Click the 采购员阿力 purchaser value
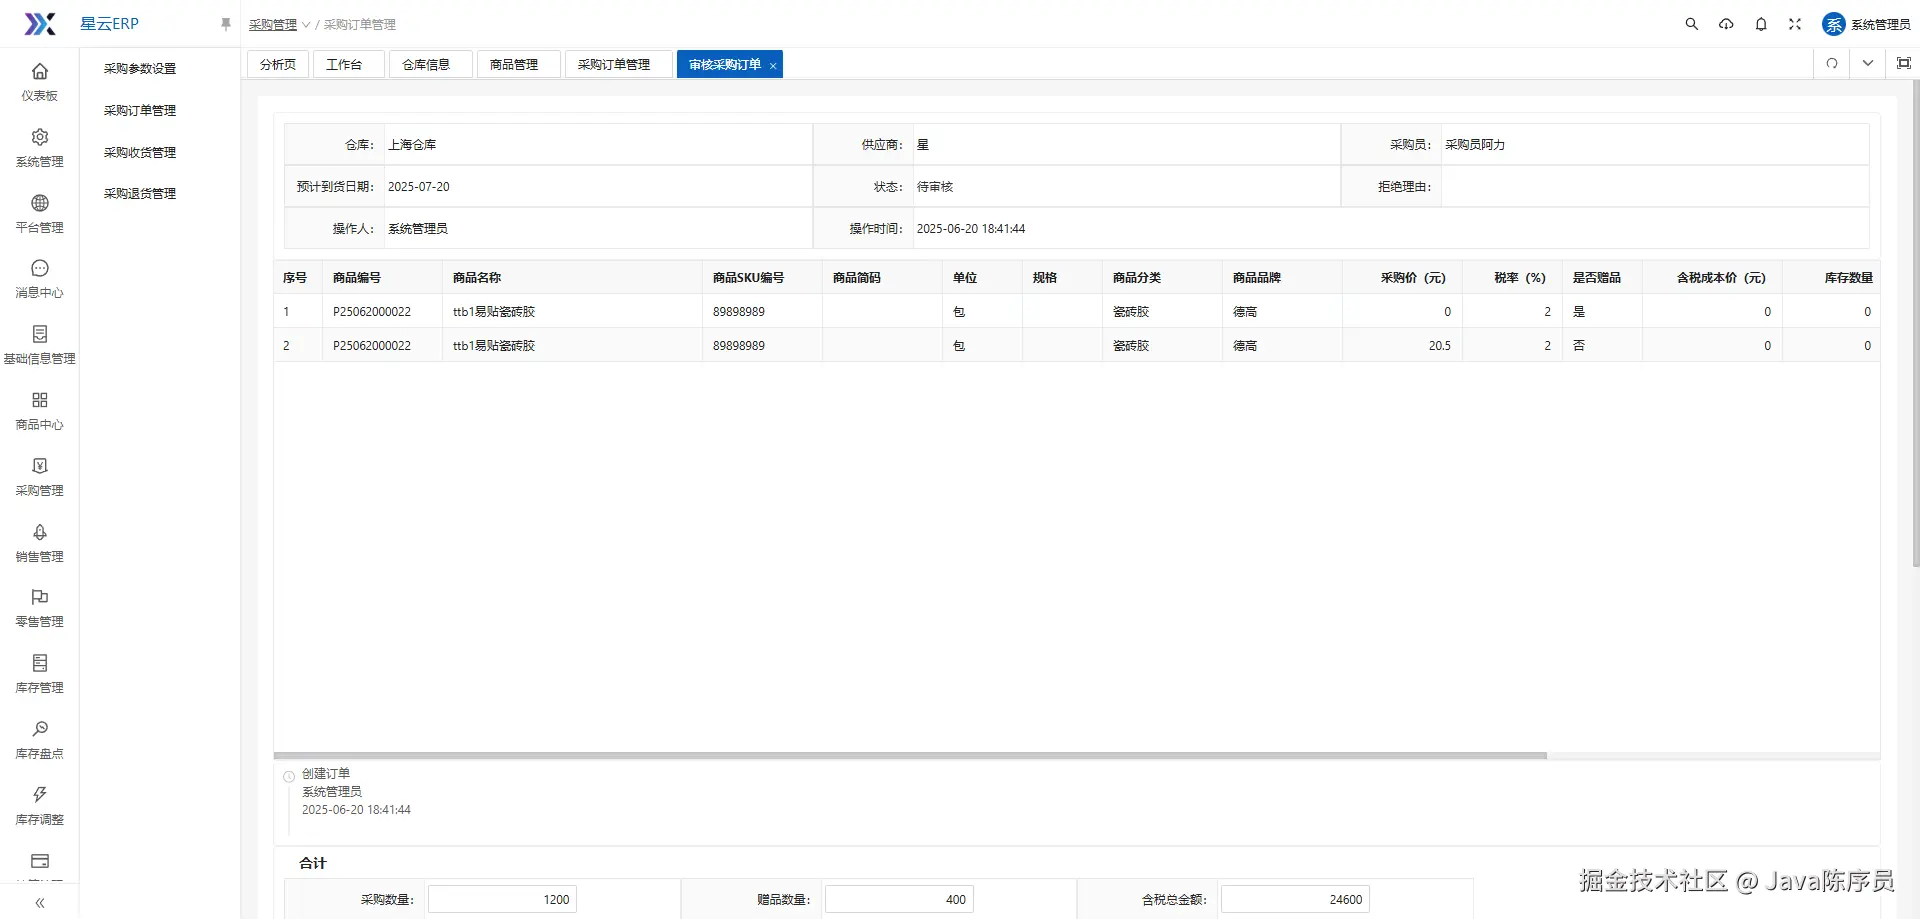 pos(1475,145)
